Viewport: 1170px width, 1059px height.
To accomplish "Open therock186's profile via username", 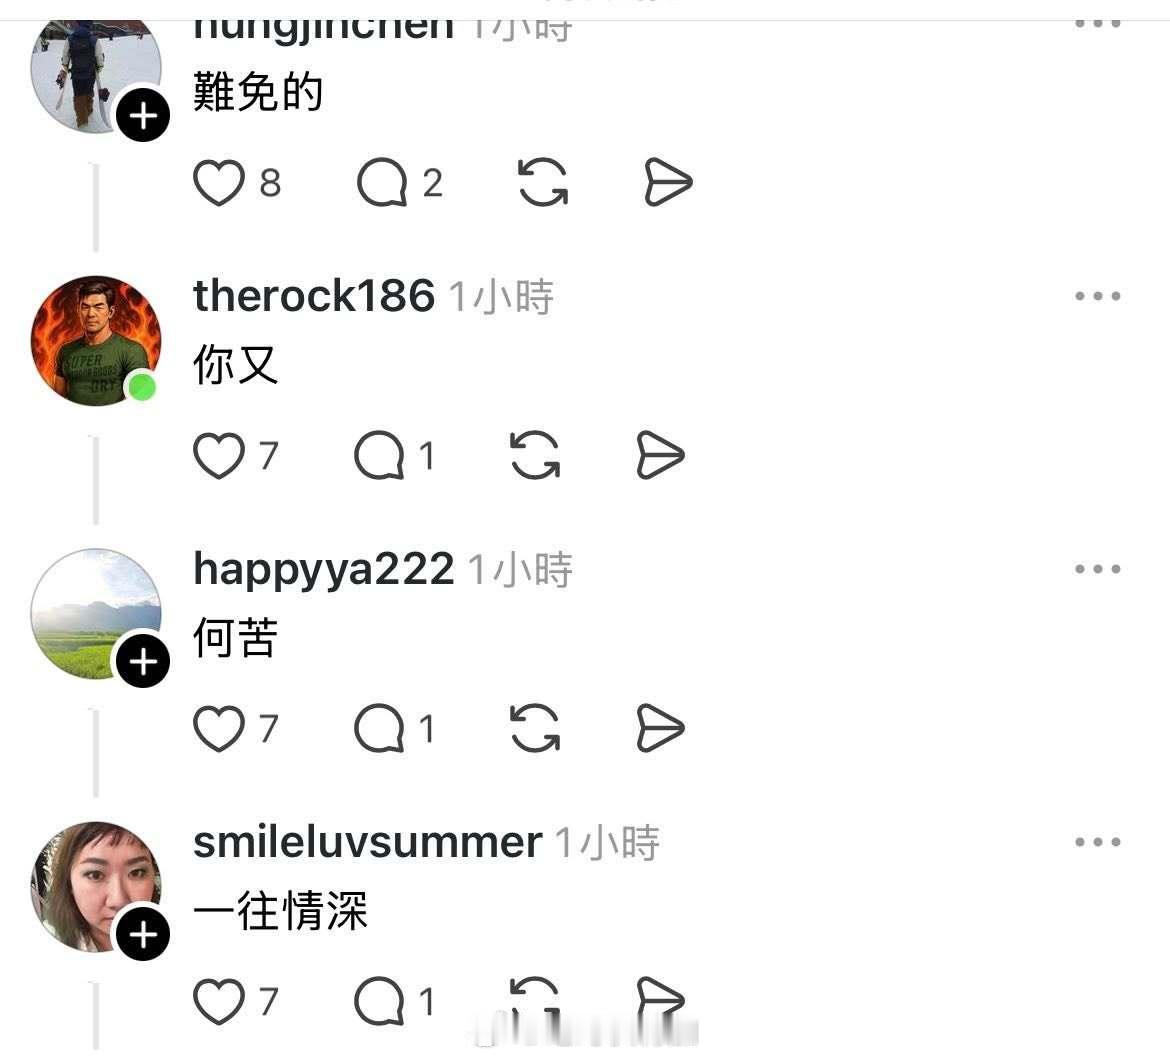I will 313,296.
